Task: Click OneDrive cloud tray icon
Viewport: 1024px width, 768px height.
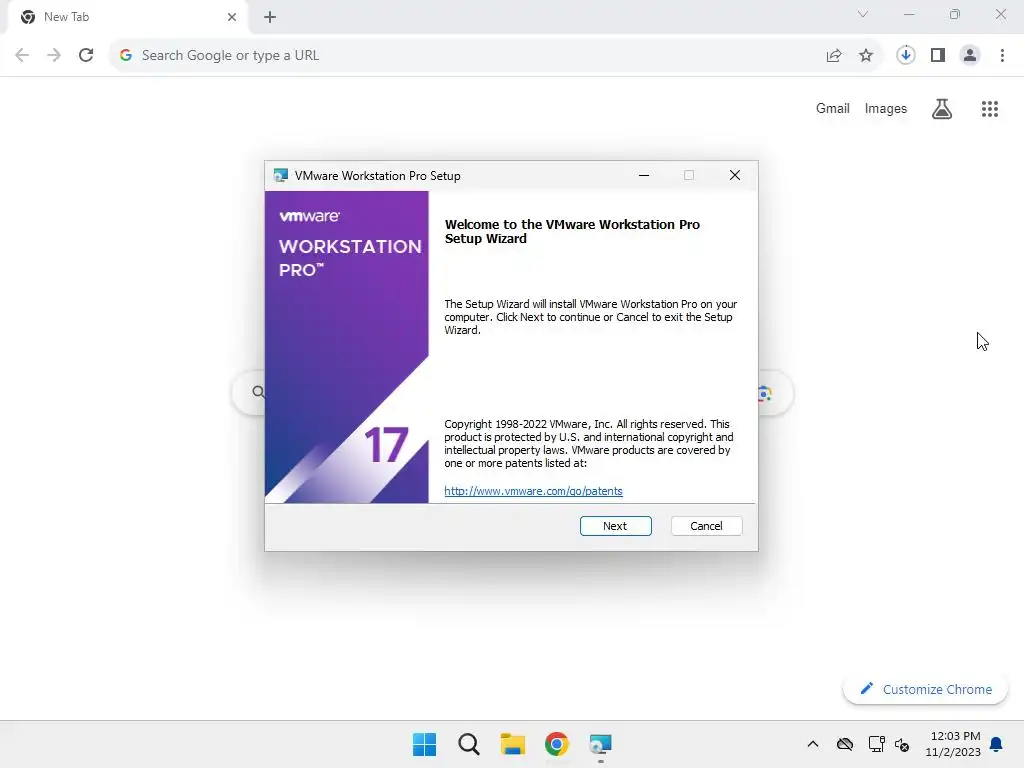Action: click(845, 744)
